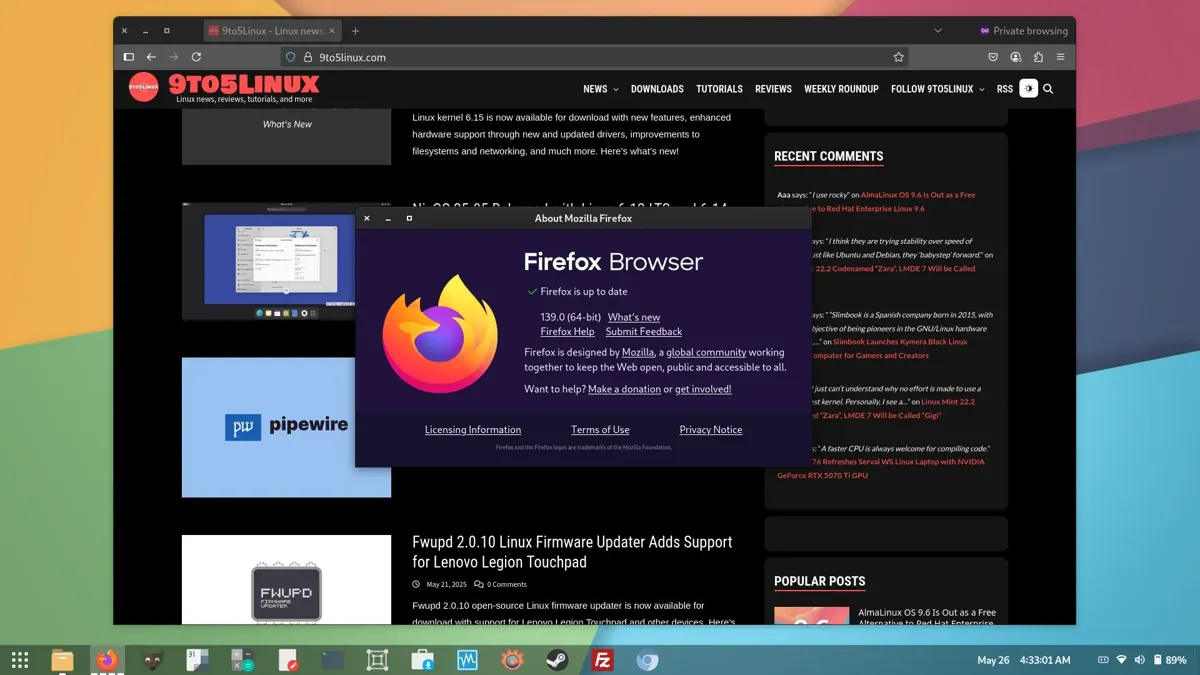Toggle site dark mode next to RSS
Viewport: 1200px width, 675px height.
tap(1028, 89)
